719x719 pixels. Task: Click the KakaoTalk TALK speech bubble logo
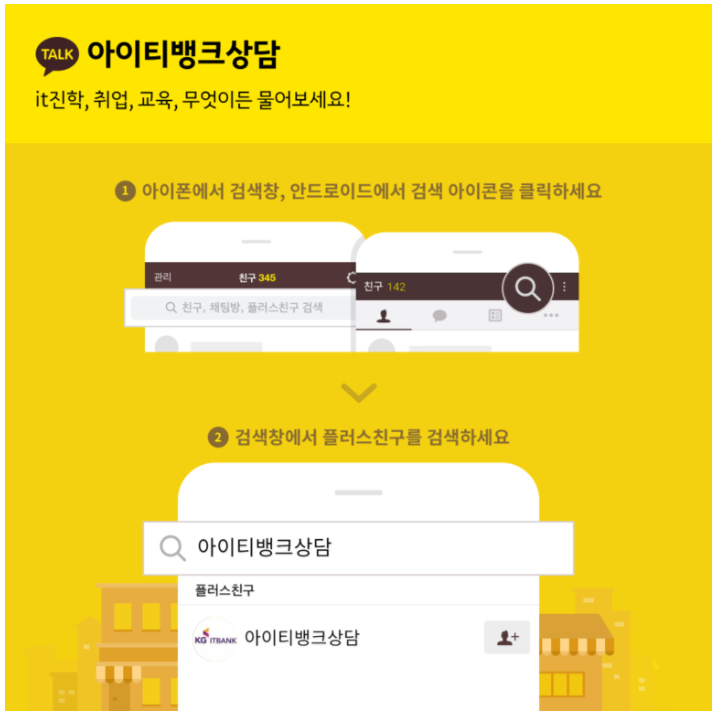(x=57, y=55)
